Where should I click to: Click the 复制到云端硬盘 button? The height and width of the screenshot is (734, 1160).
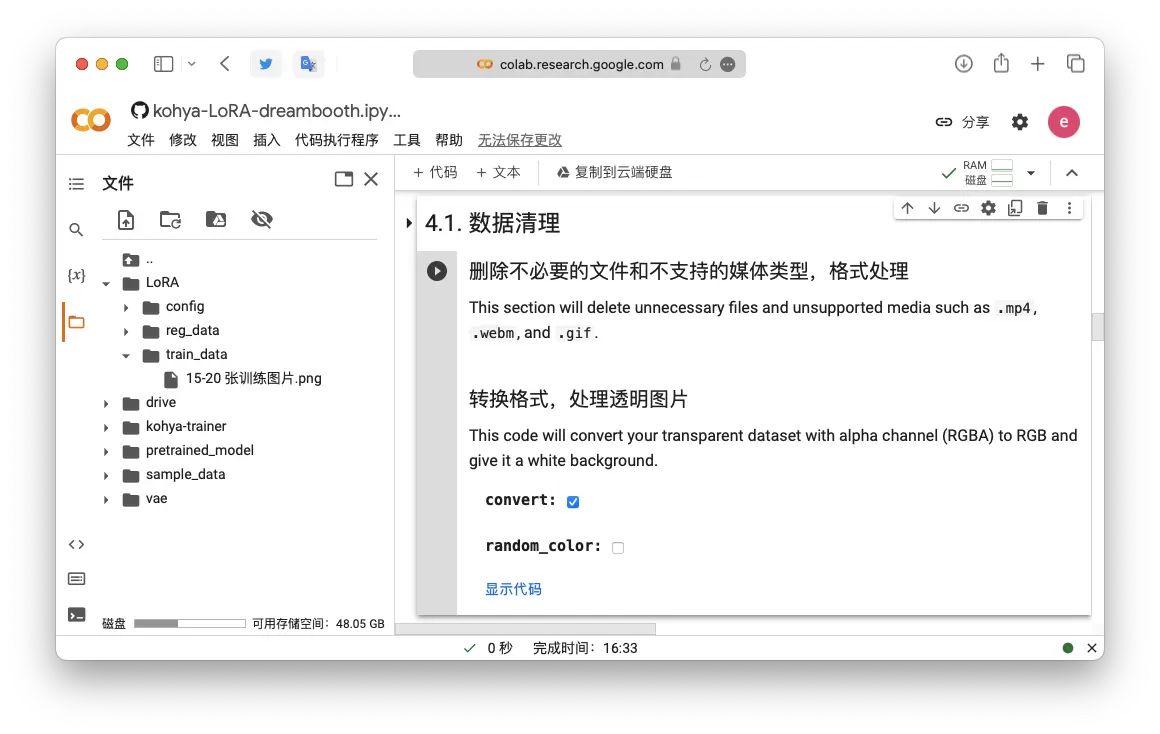click(614, 172)
